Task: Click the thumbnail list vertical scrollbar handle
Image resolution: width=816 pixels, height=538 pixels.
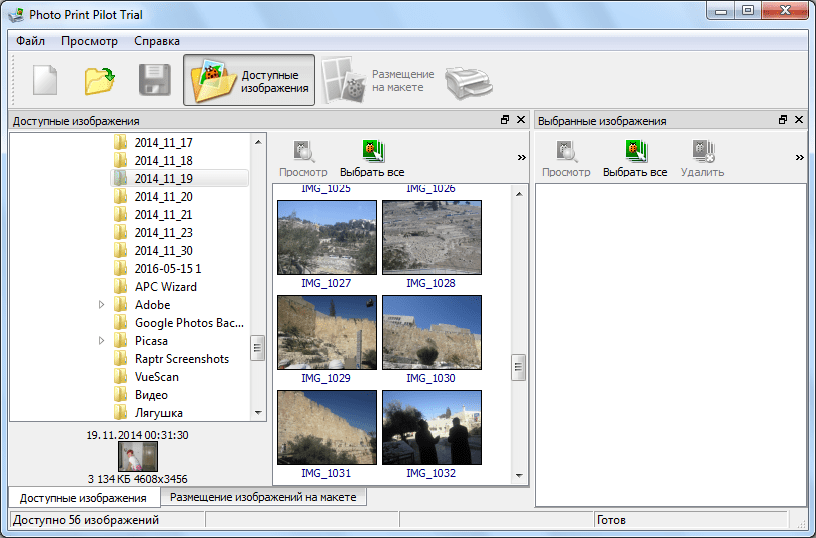Action: point(518,367)
